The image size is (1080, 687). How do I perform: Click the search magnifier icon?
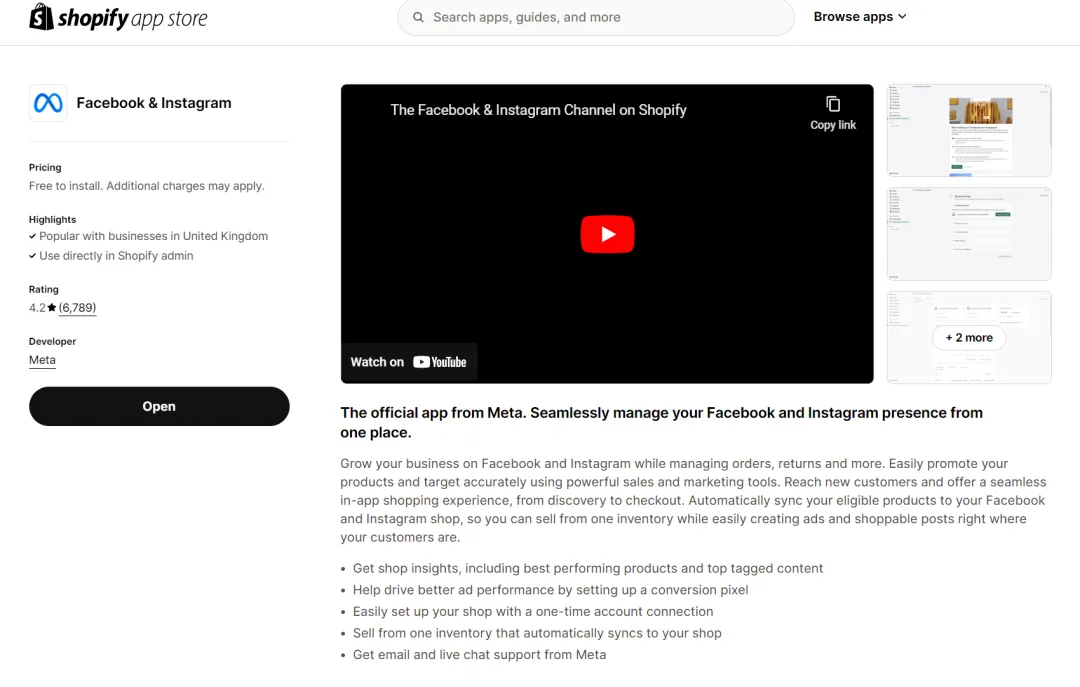[418, 17]
